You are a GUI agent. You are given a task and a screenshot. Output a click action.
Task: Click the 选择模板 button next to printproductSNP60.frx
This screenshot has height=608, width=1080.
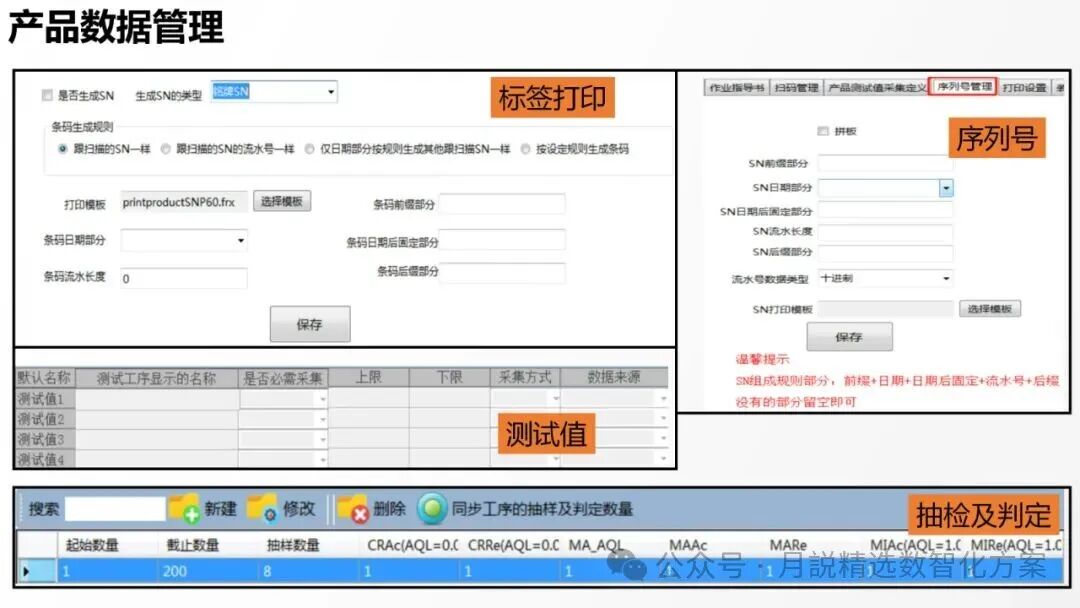pyautogui.click(x=283, y=201)
